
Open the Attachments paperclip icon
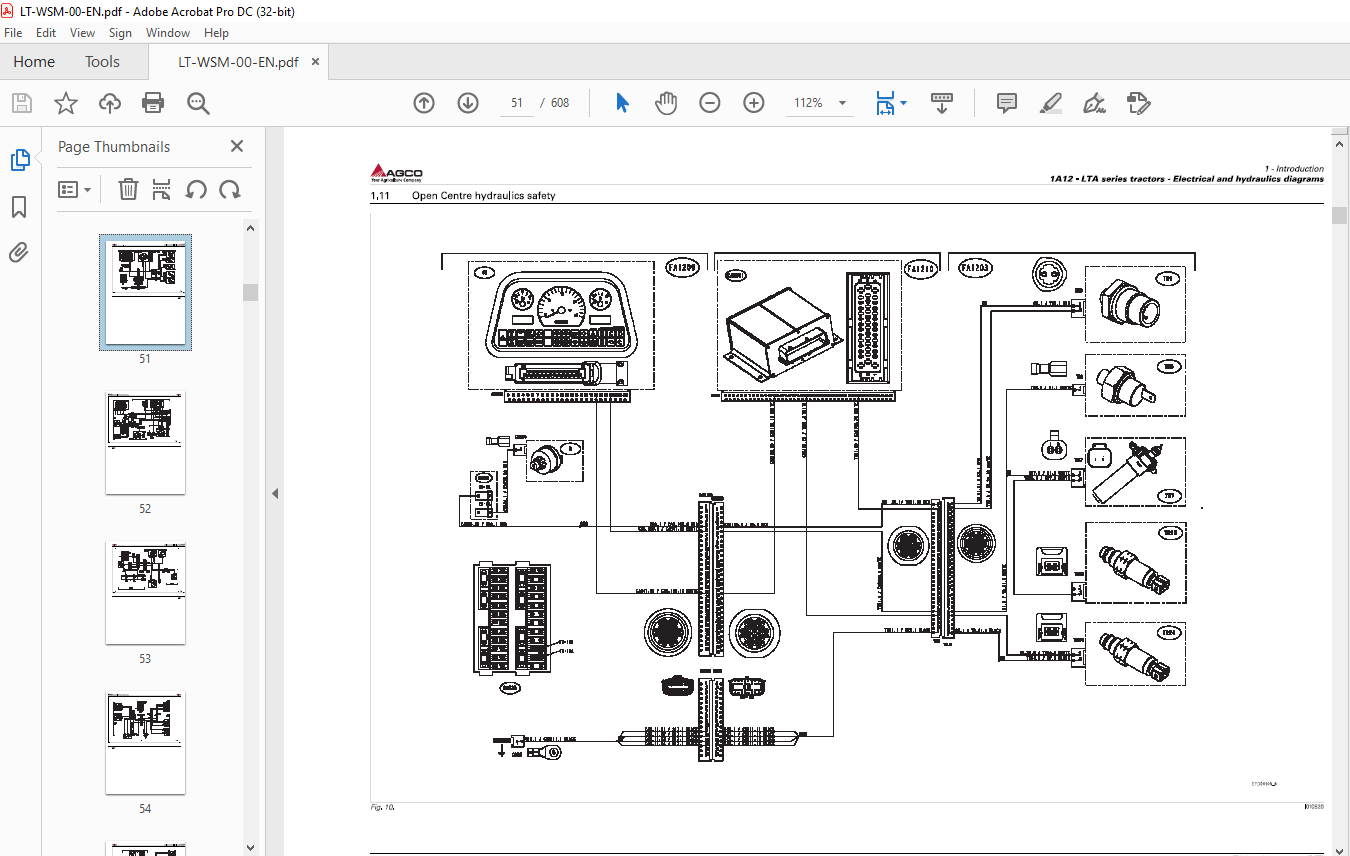(x=19, y=253)
